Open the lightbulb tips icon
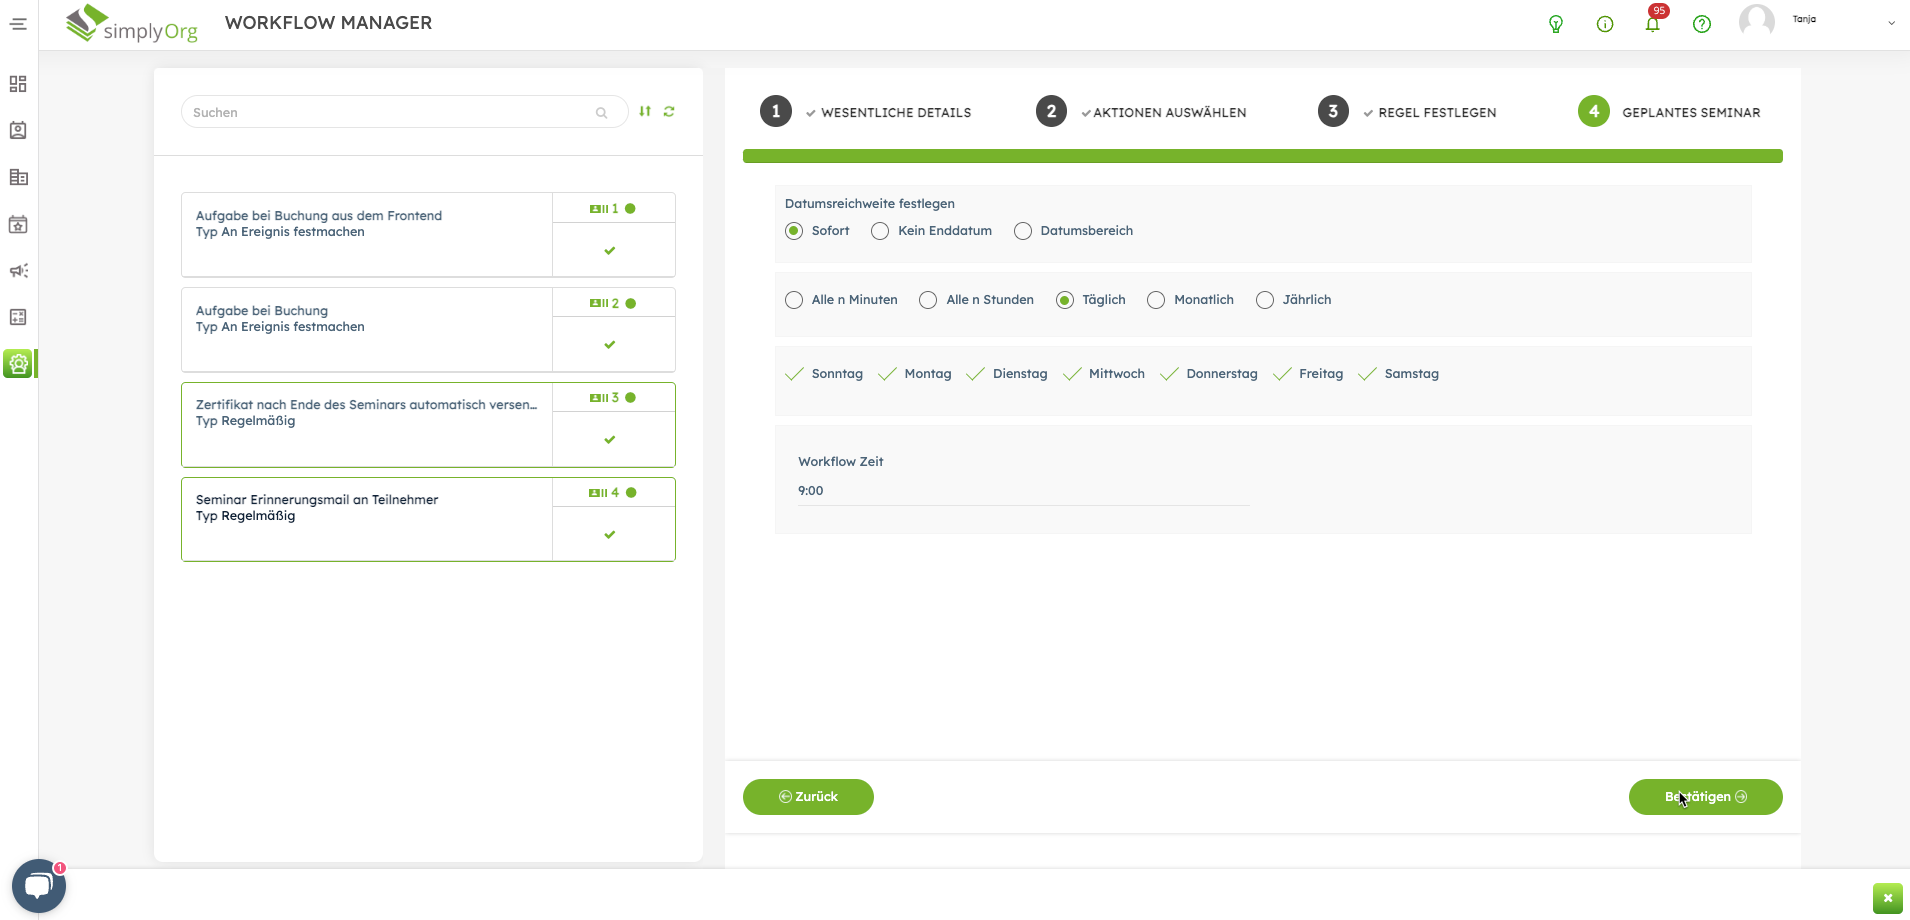The image size is (1910, 920). [x=1555, y=24]
